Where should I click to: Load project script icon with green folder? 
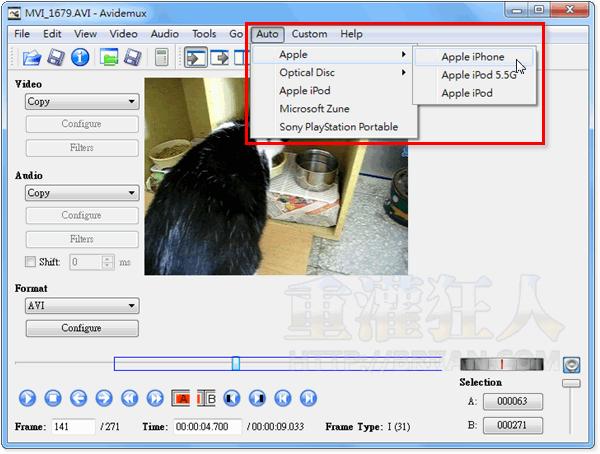pos(109,58)
